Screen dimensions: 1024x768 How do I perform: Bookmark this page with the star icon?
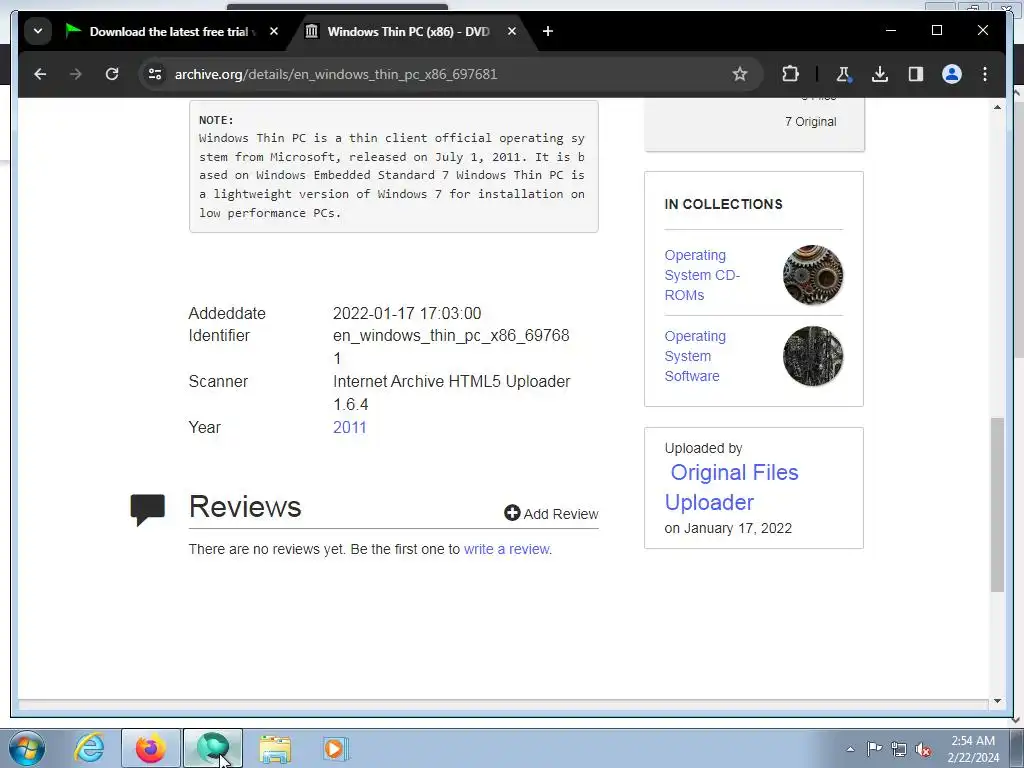click(739, 74)
